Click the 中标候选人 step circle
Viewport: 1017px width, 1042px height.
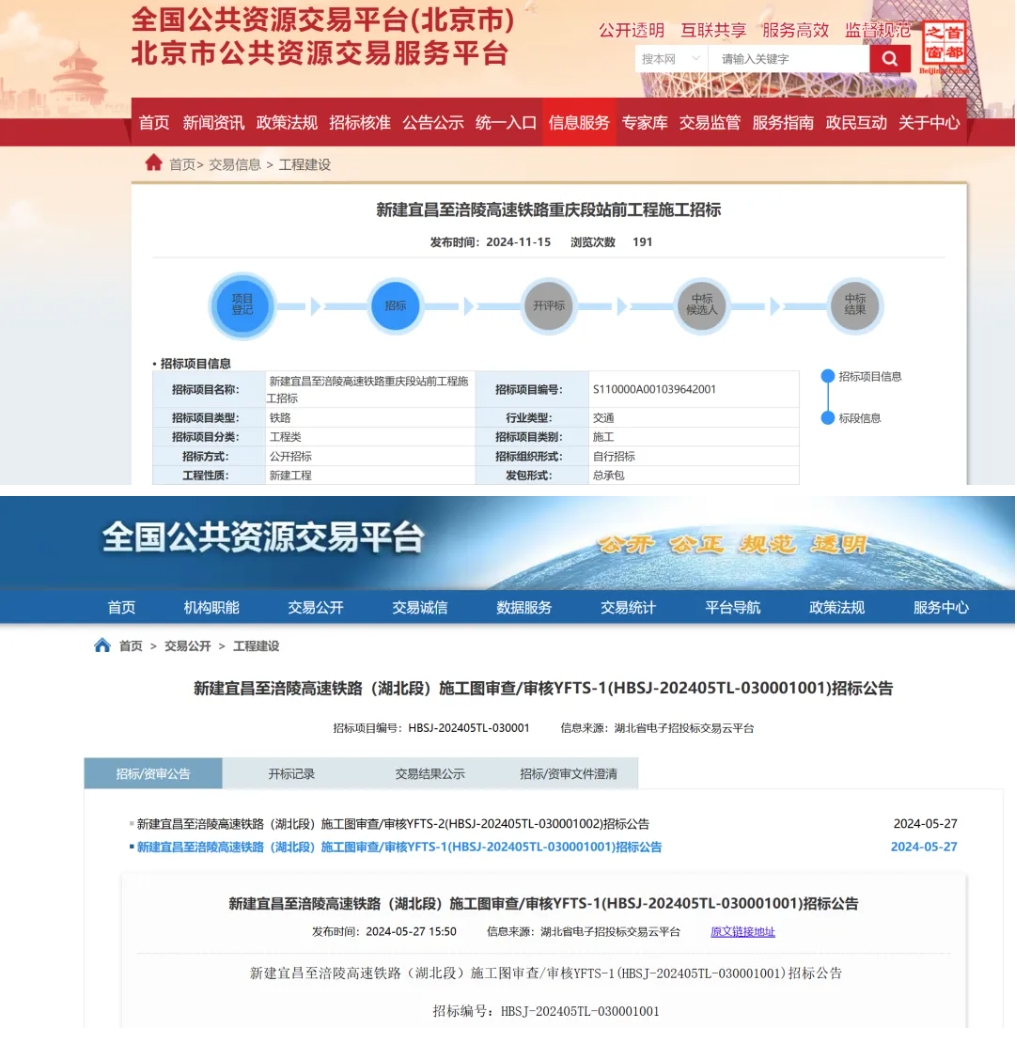pyautogui.click(x=701, y=305)
